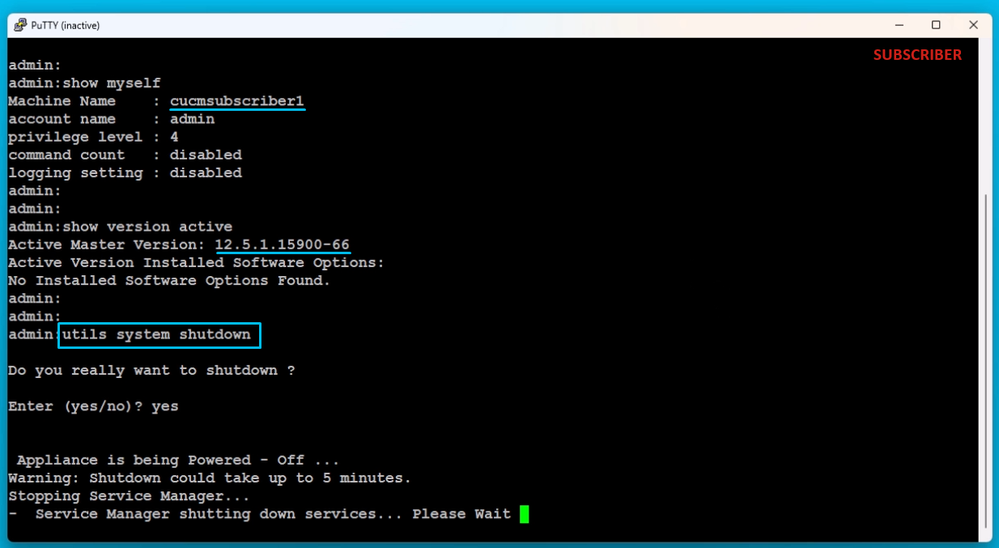Click the 'Enter (yes/no)? yes' line
999x548 pixels.
(x=93, y=407)
